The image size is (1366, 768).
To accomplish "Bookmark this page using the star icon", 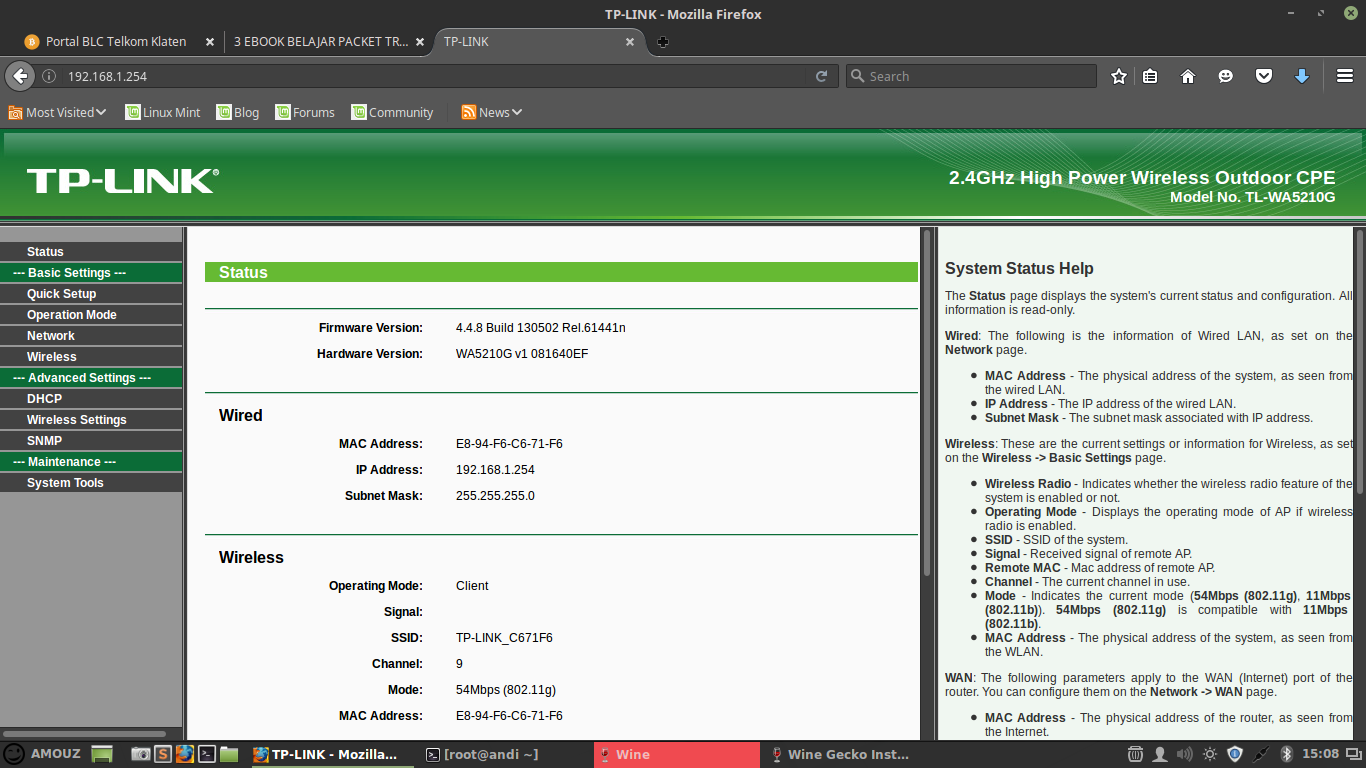I will click(x=1118, y=75).
